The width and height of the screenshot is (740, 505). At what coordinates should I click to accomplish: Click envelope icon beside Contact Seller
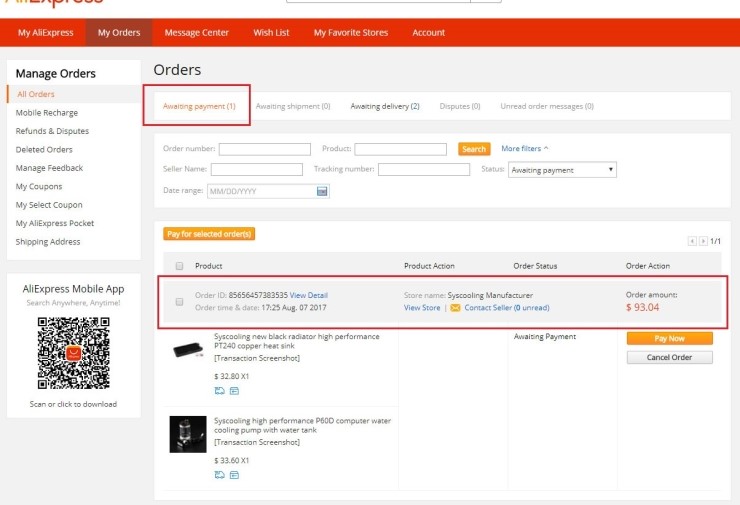(x=455, y=308)
